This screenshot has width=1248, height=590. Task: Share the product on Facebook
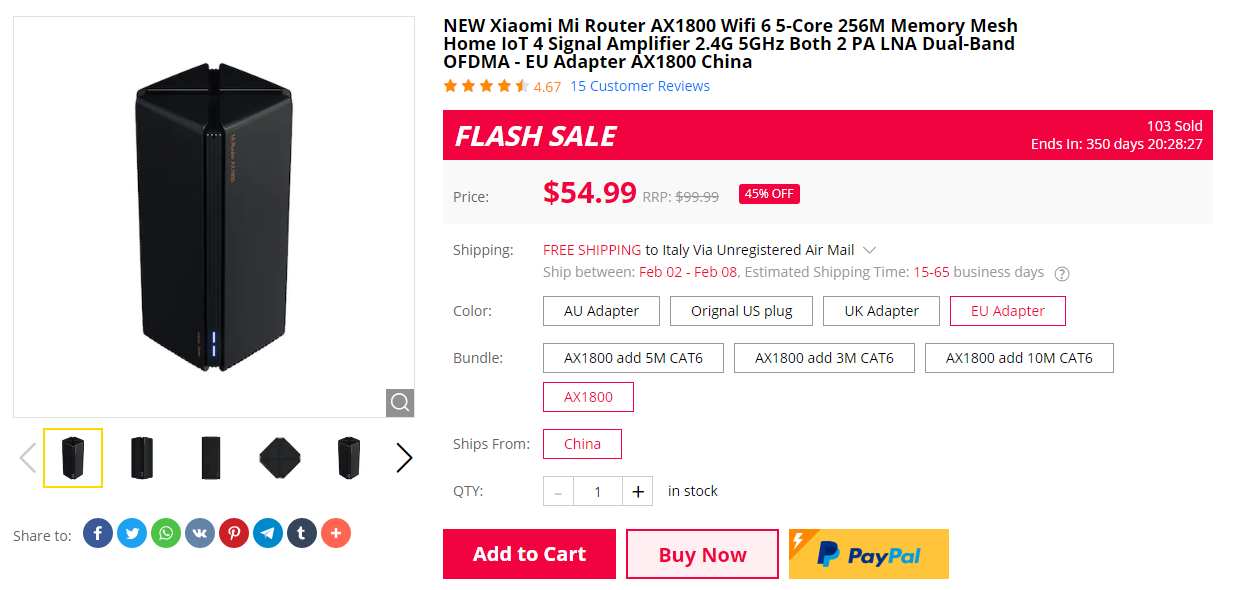click(97, 533)
